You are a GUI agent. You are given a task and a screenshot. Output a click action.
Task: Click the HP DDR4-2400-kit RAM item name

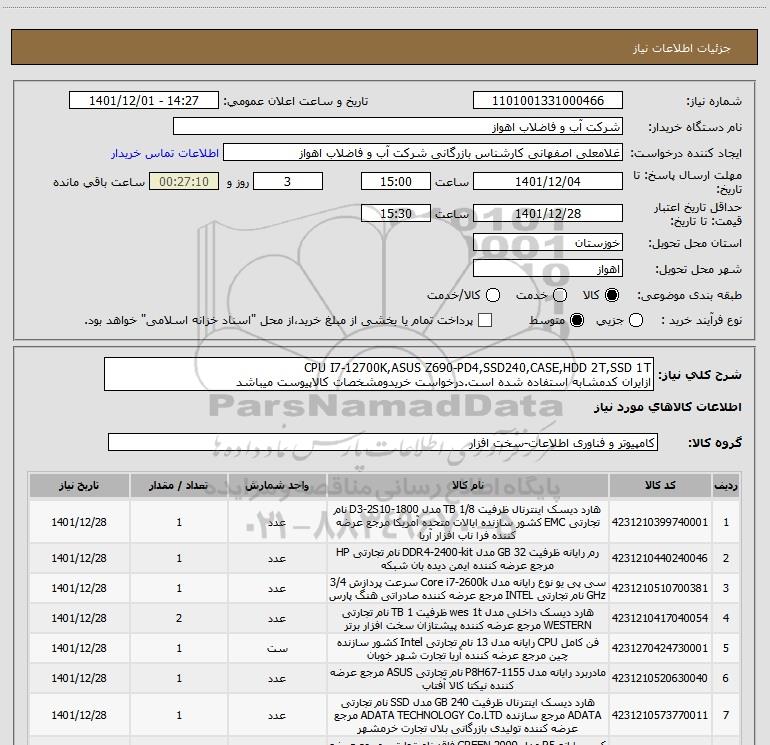click(x=468, y=559)
